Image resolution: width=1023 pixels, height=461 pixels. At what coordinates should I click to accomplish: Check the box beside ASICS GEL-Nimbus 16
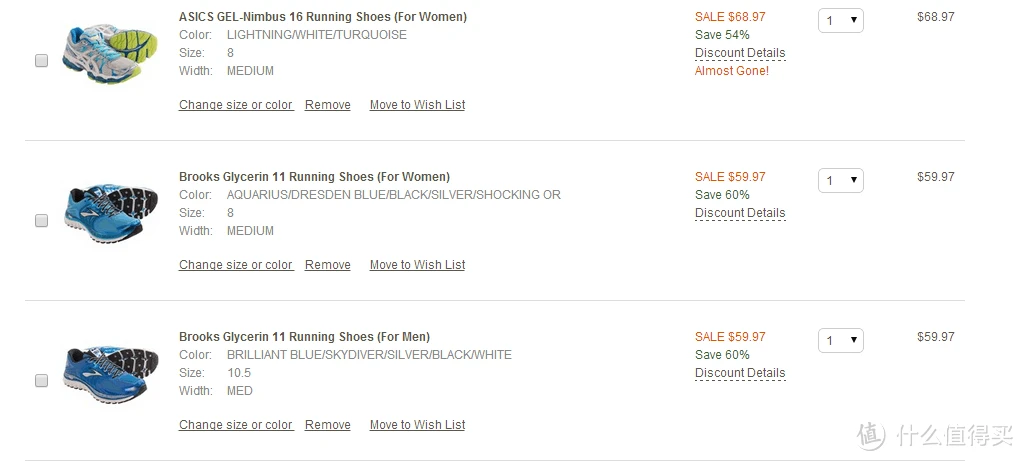[41, 61]
